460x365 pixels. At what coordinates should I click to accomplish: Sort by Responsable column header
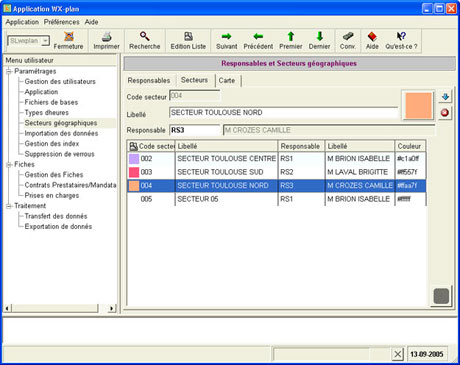pos(301,146)
